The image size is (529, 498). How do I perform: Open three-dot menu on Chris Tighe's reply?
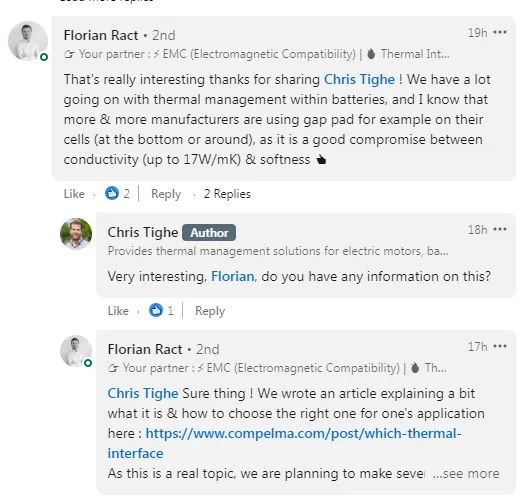[x=500, y=229]
